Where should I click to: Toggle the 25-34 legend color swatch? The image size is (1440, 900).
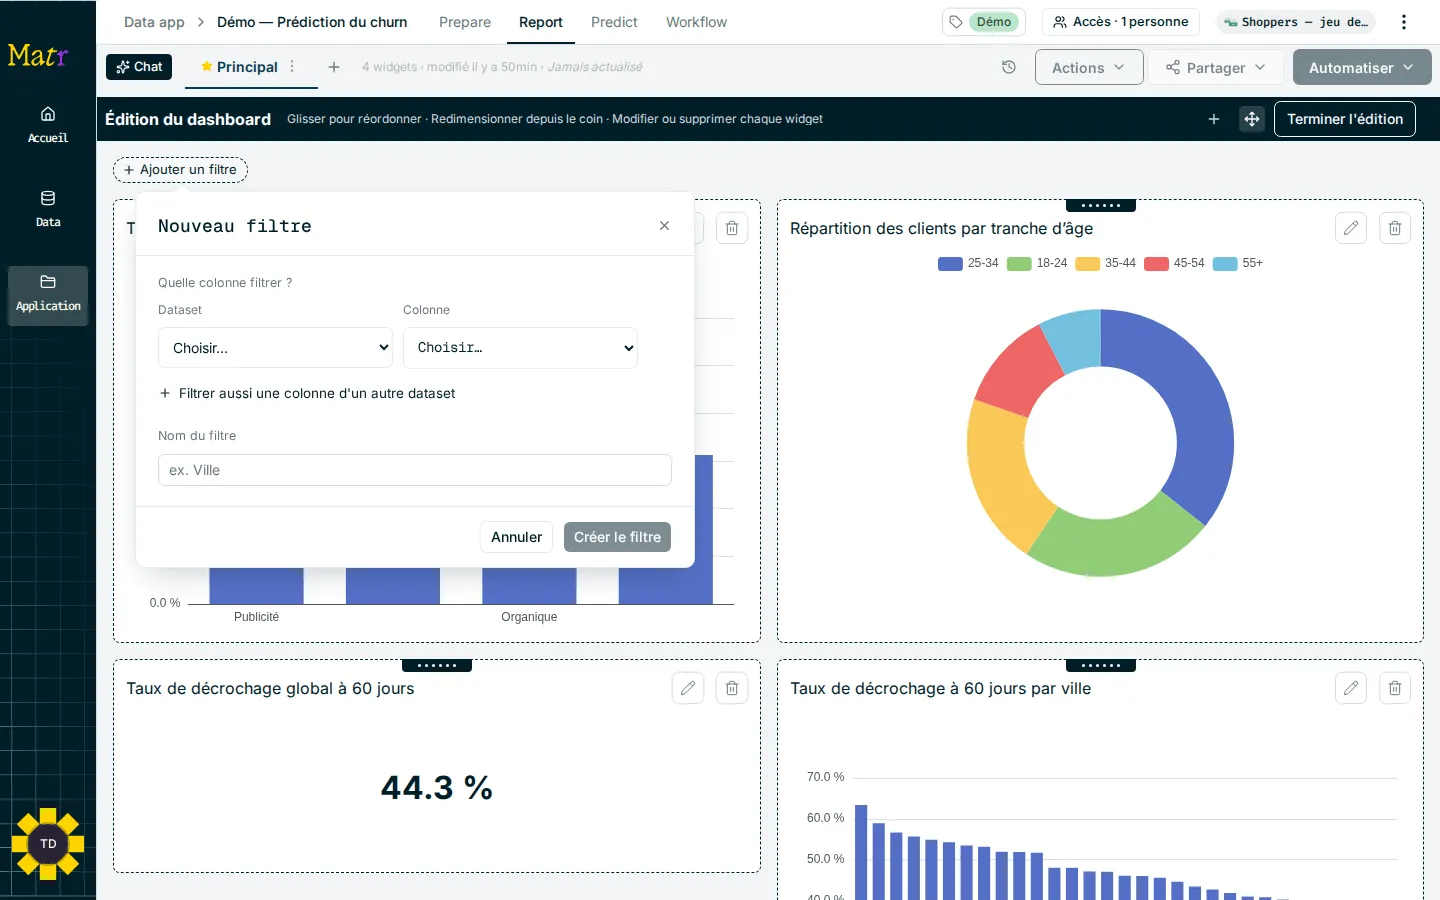[x=950, y=264]
